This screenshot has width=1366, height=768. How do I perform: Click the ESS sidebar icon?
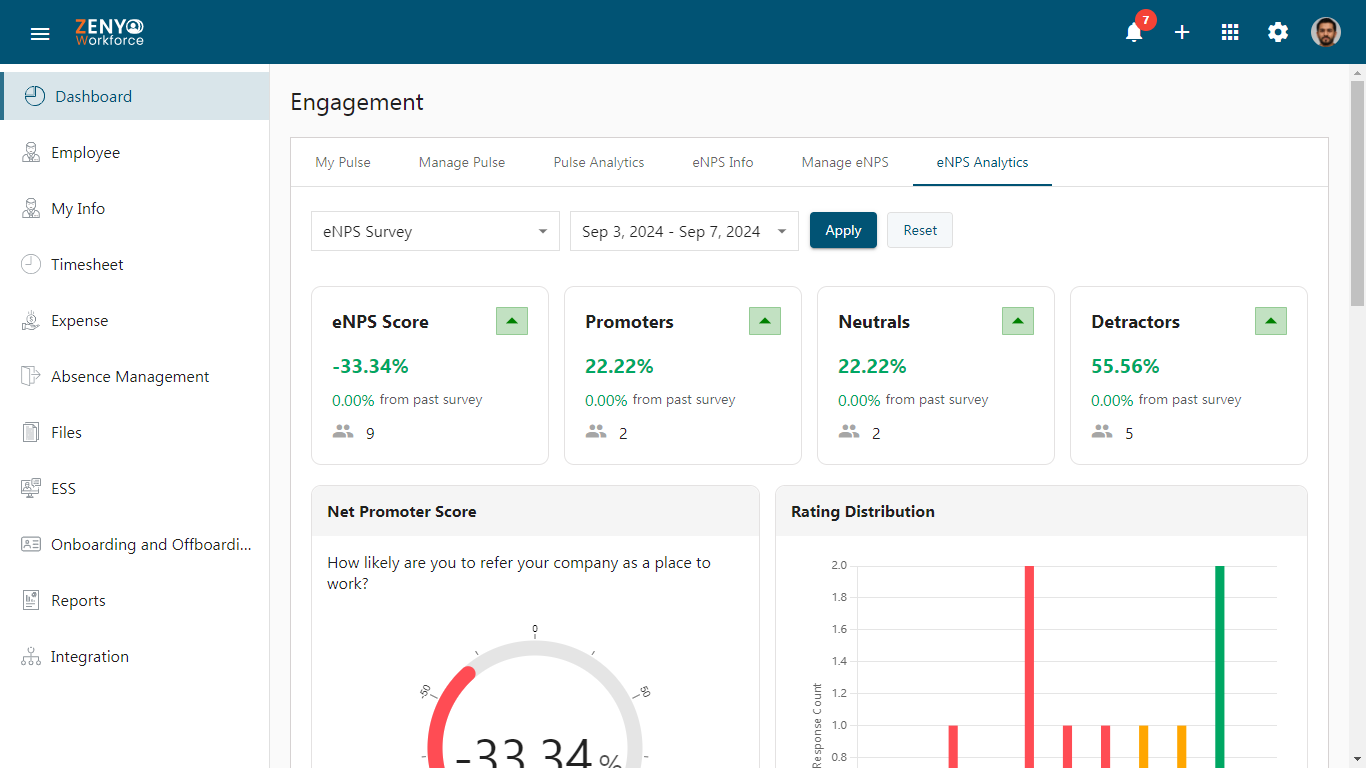(31, 488)
